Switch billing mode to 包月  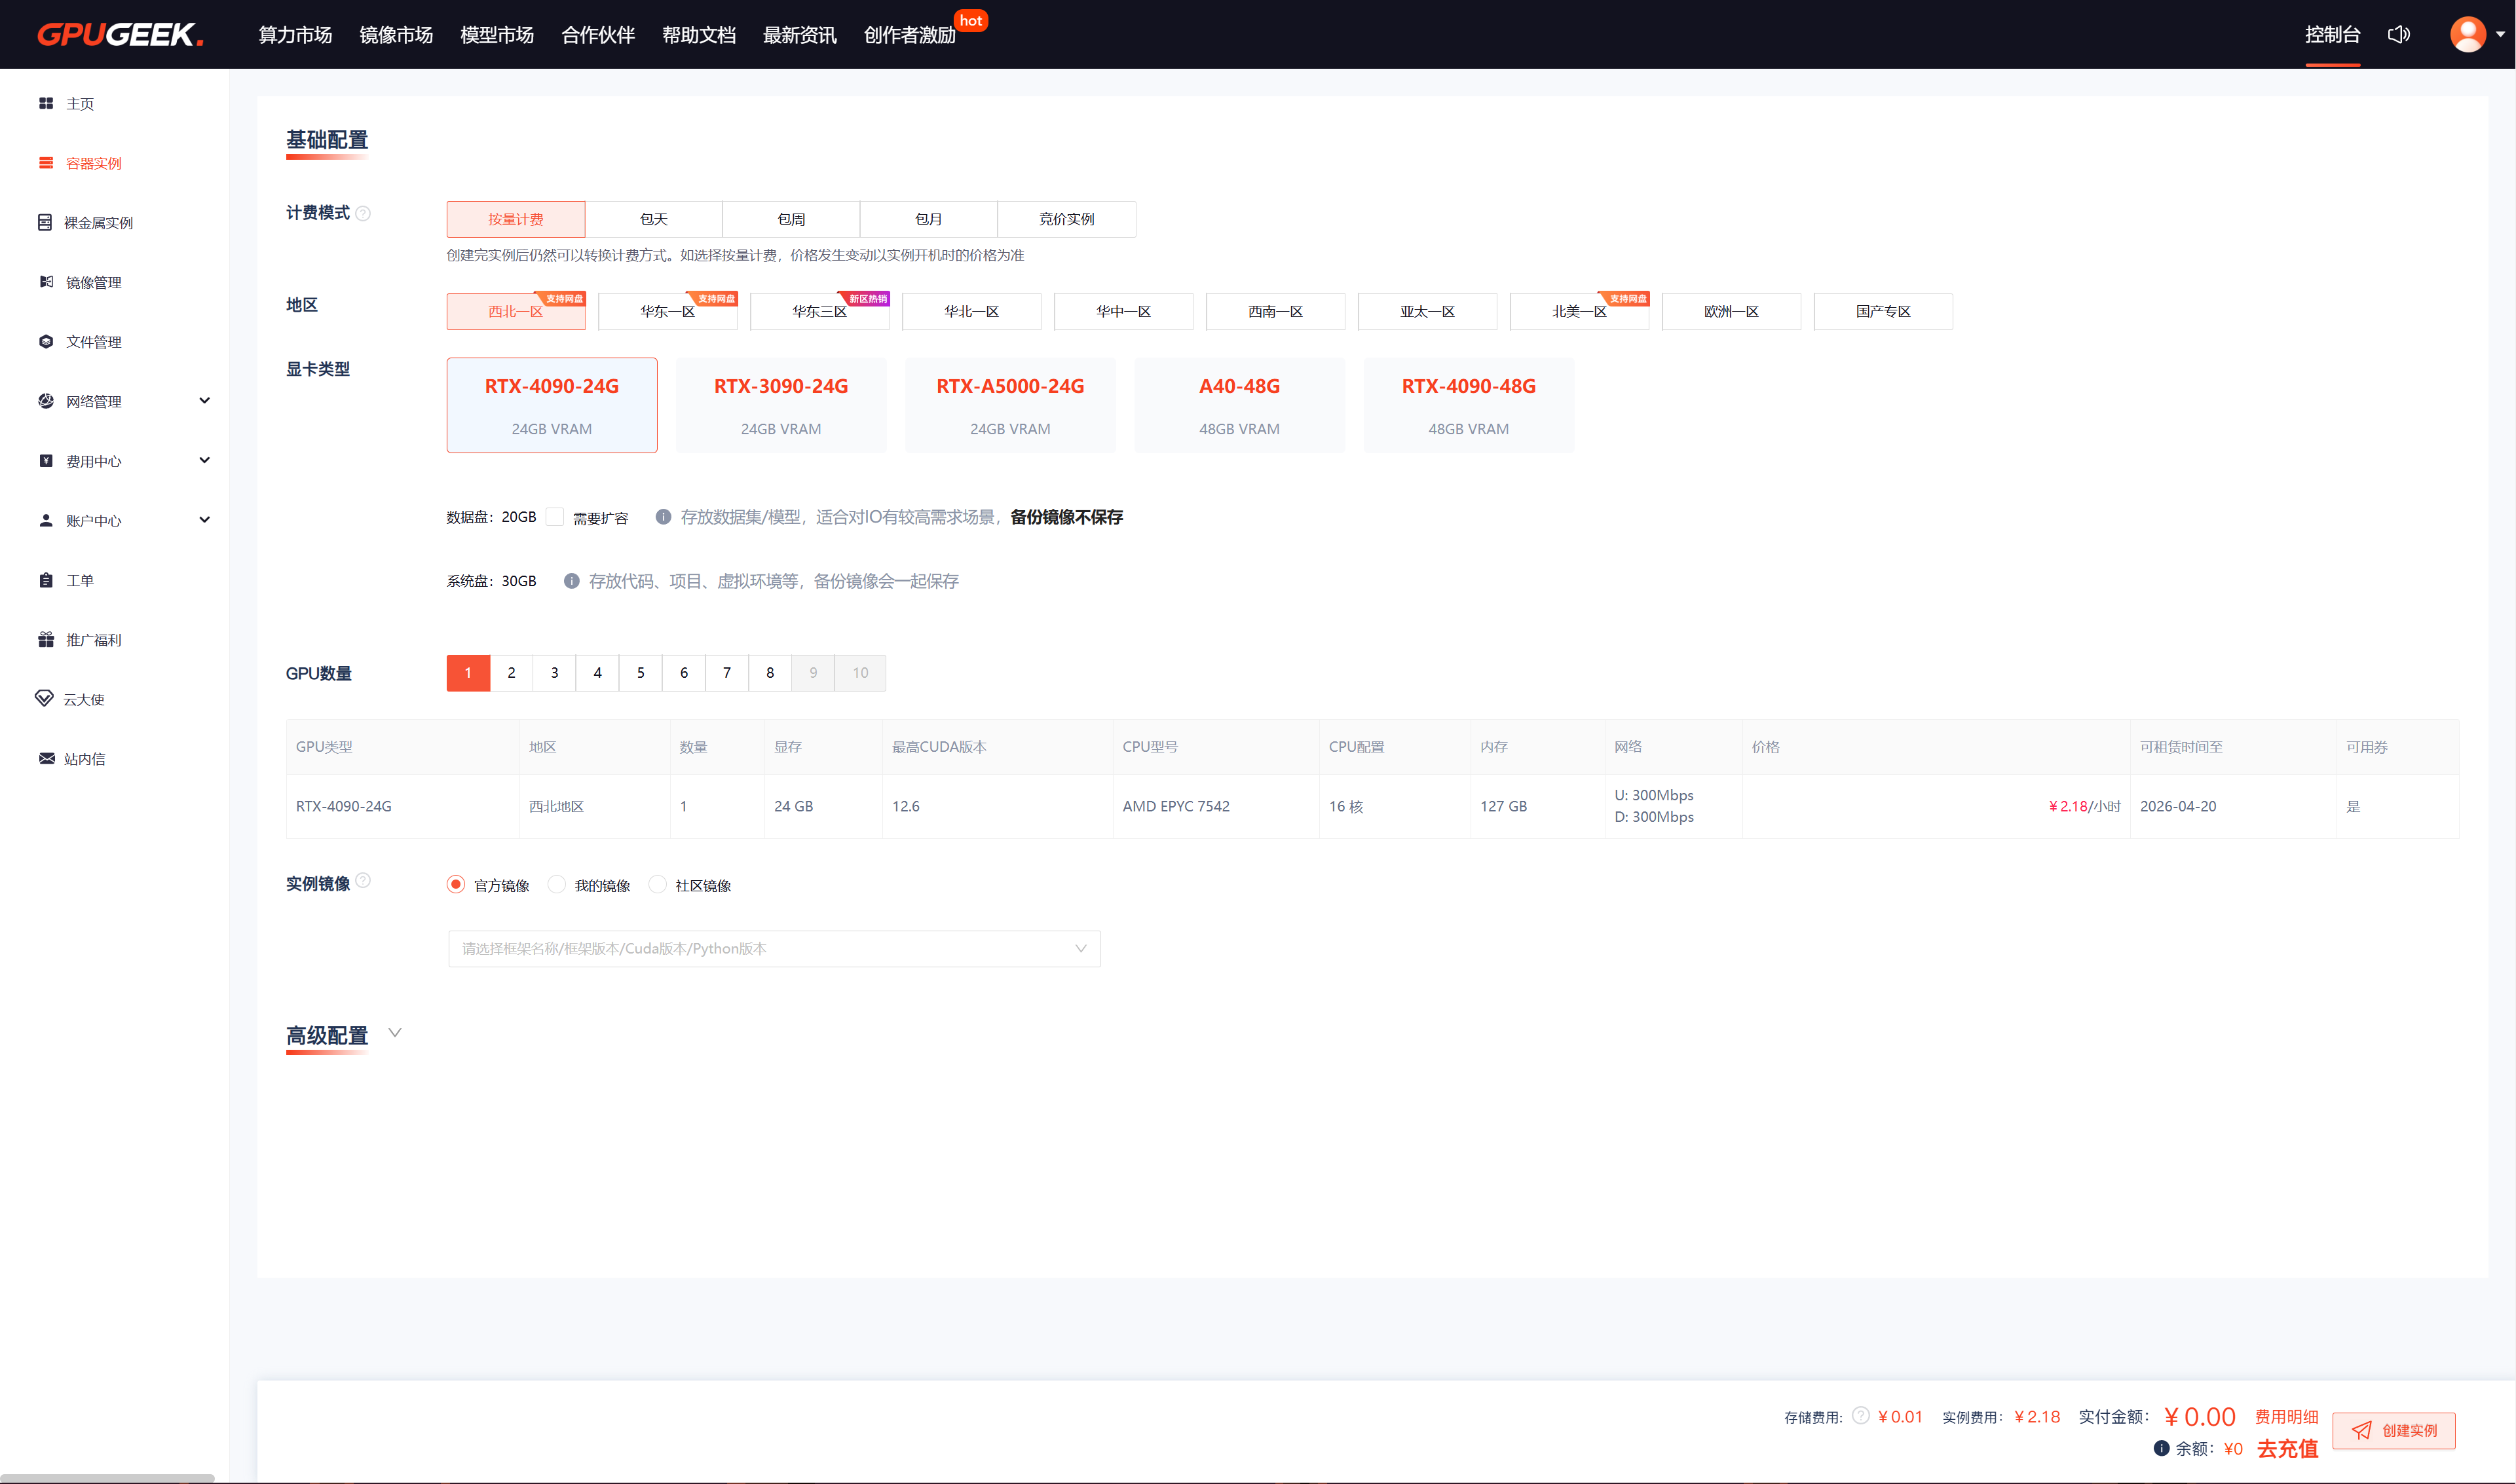pyautogui.click(x=928, y=219)
